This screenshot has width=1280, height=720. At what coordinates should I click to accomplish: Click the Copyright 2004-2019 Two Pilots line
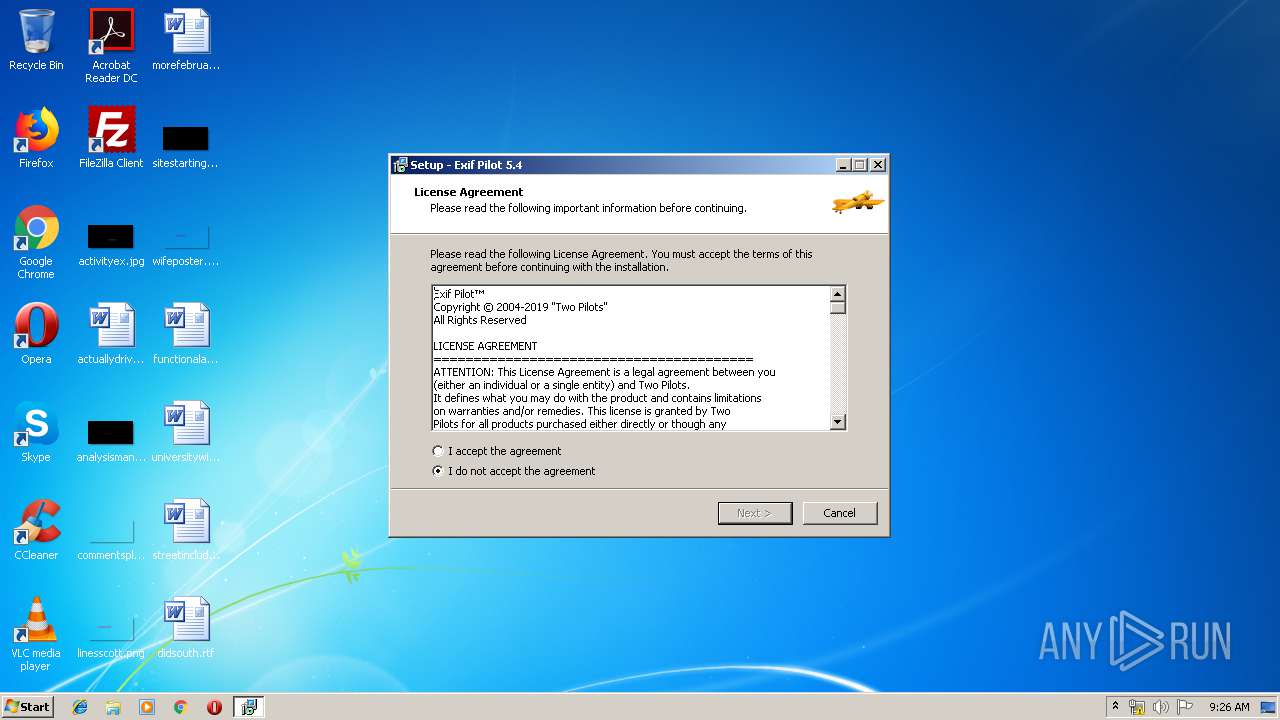[520, 307]
